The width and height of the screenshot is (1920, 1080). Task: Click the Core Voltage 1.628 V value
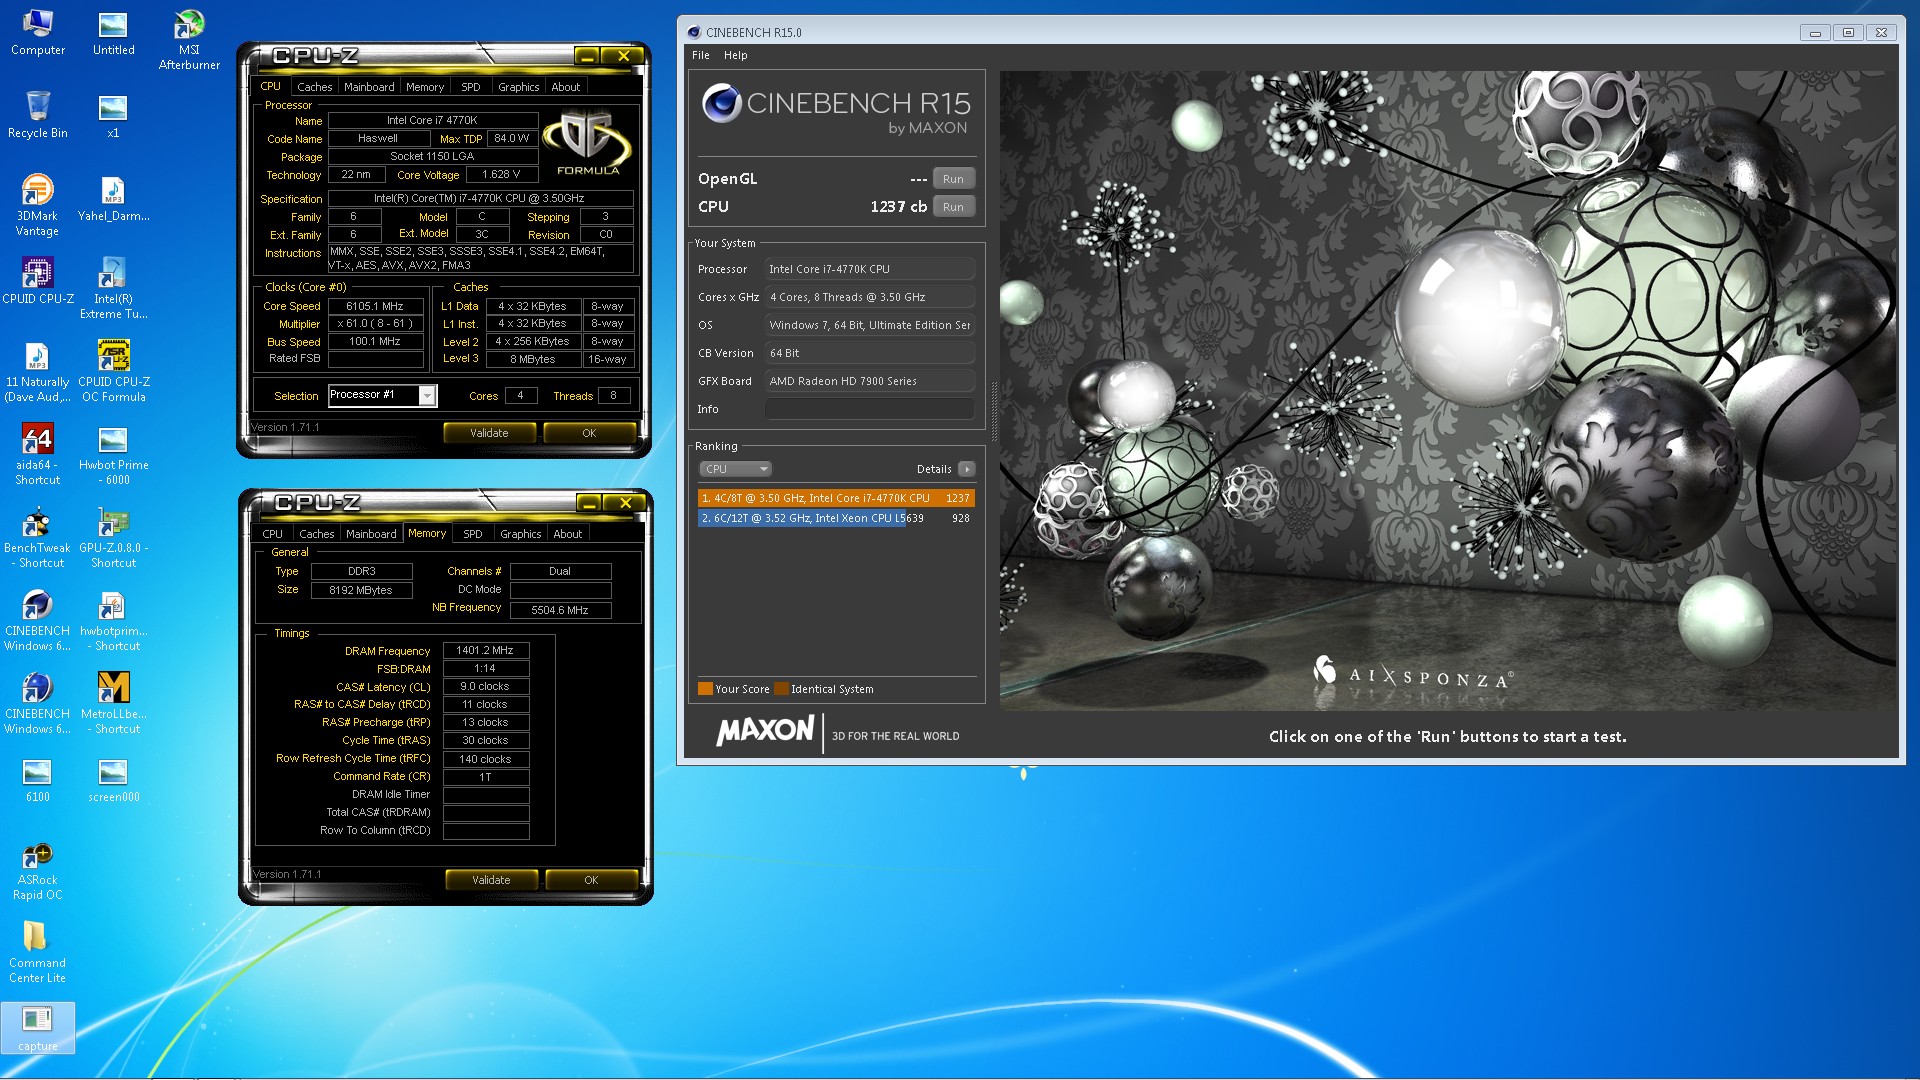(501, 174)
